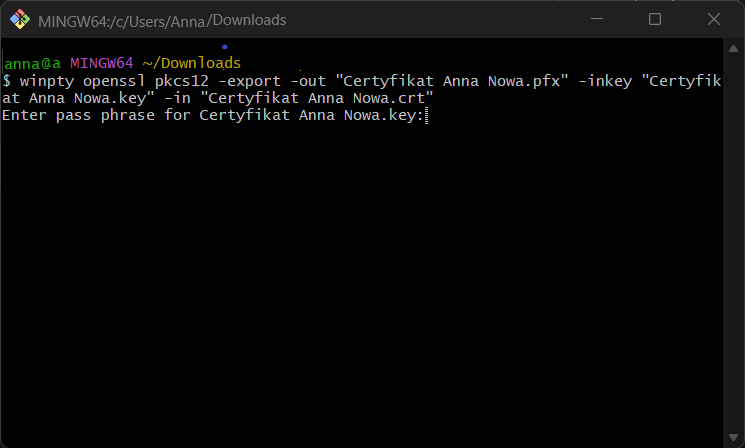Click the "Certyfikat Anna Nowa.crt" filename
745x448 pixels.
pos(318,99)
